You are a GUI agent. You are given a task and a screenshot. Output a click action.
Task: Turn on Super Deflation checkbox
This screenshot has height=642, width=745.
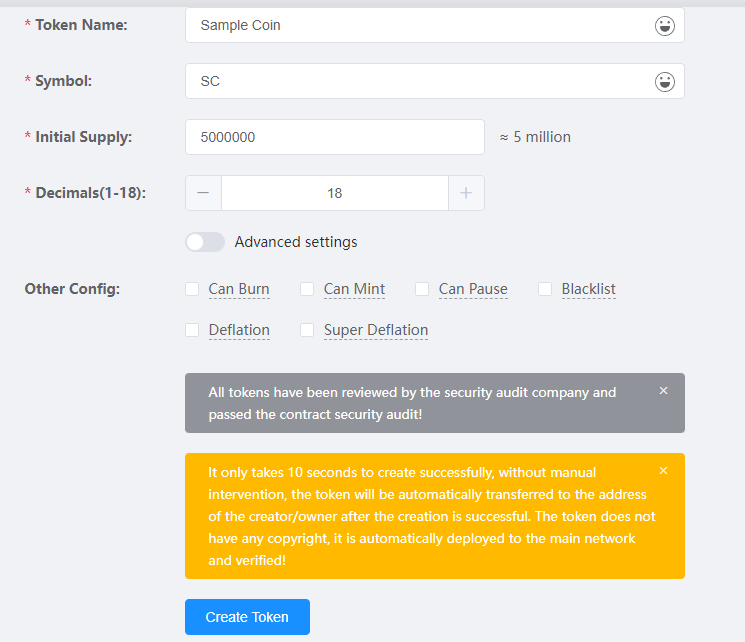[307, 330]
